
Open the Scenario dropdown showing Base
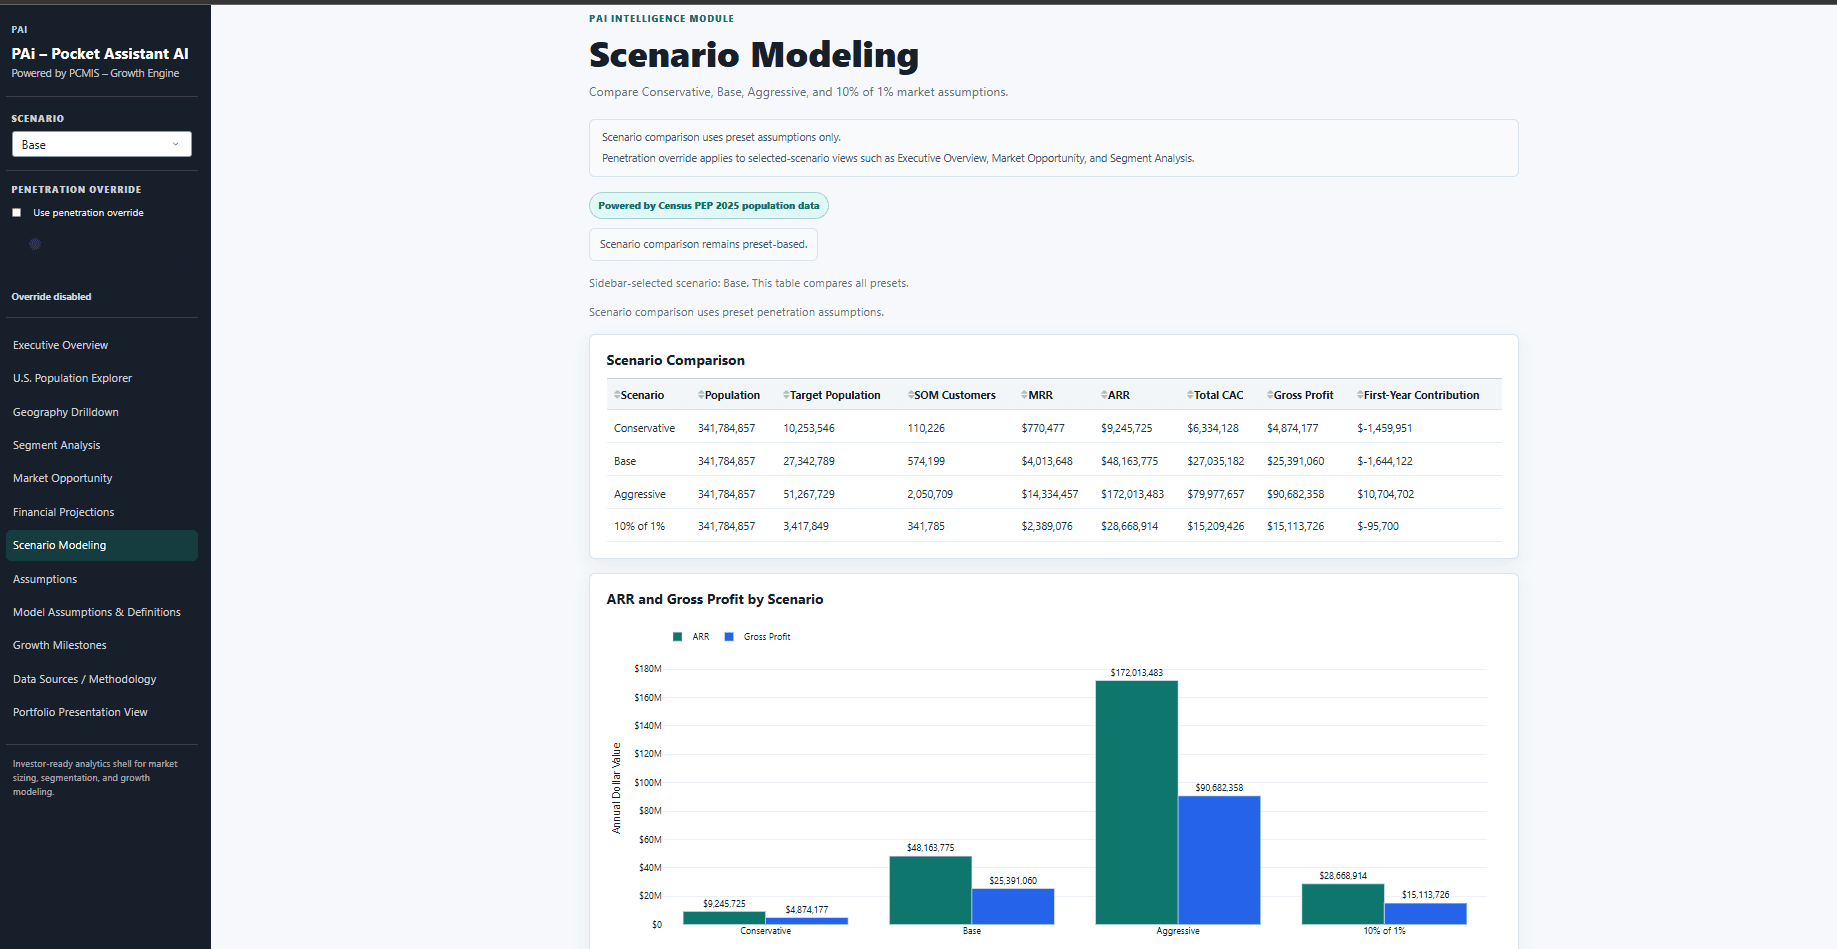pos(101,144)
